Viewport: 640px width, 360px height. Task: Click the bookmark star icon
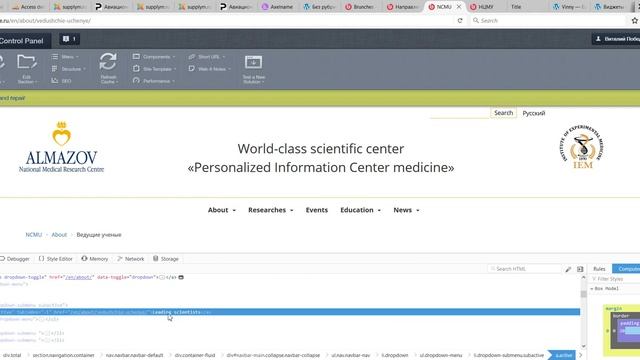(x=634, y=20)
